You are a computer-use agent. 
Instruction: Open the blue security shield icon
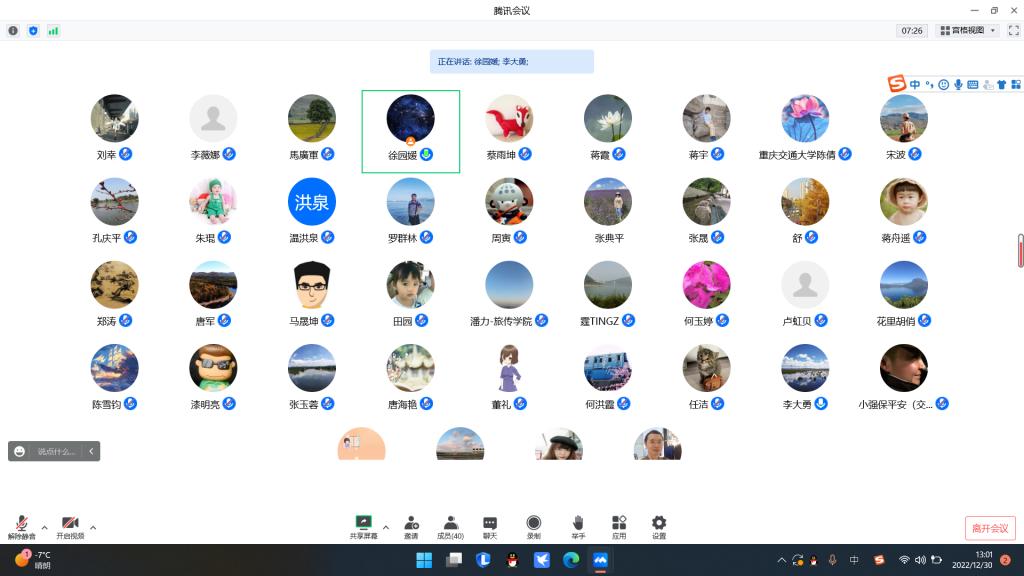(33, 31)
